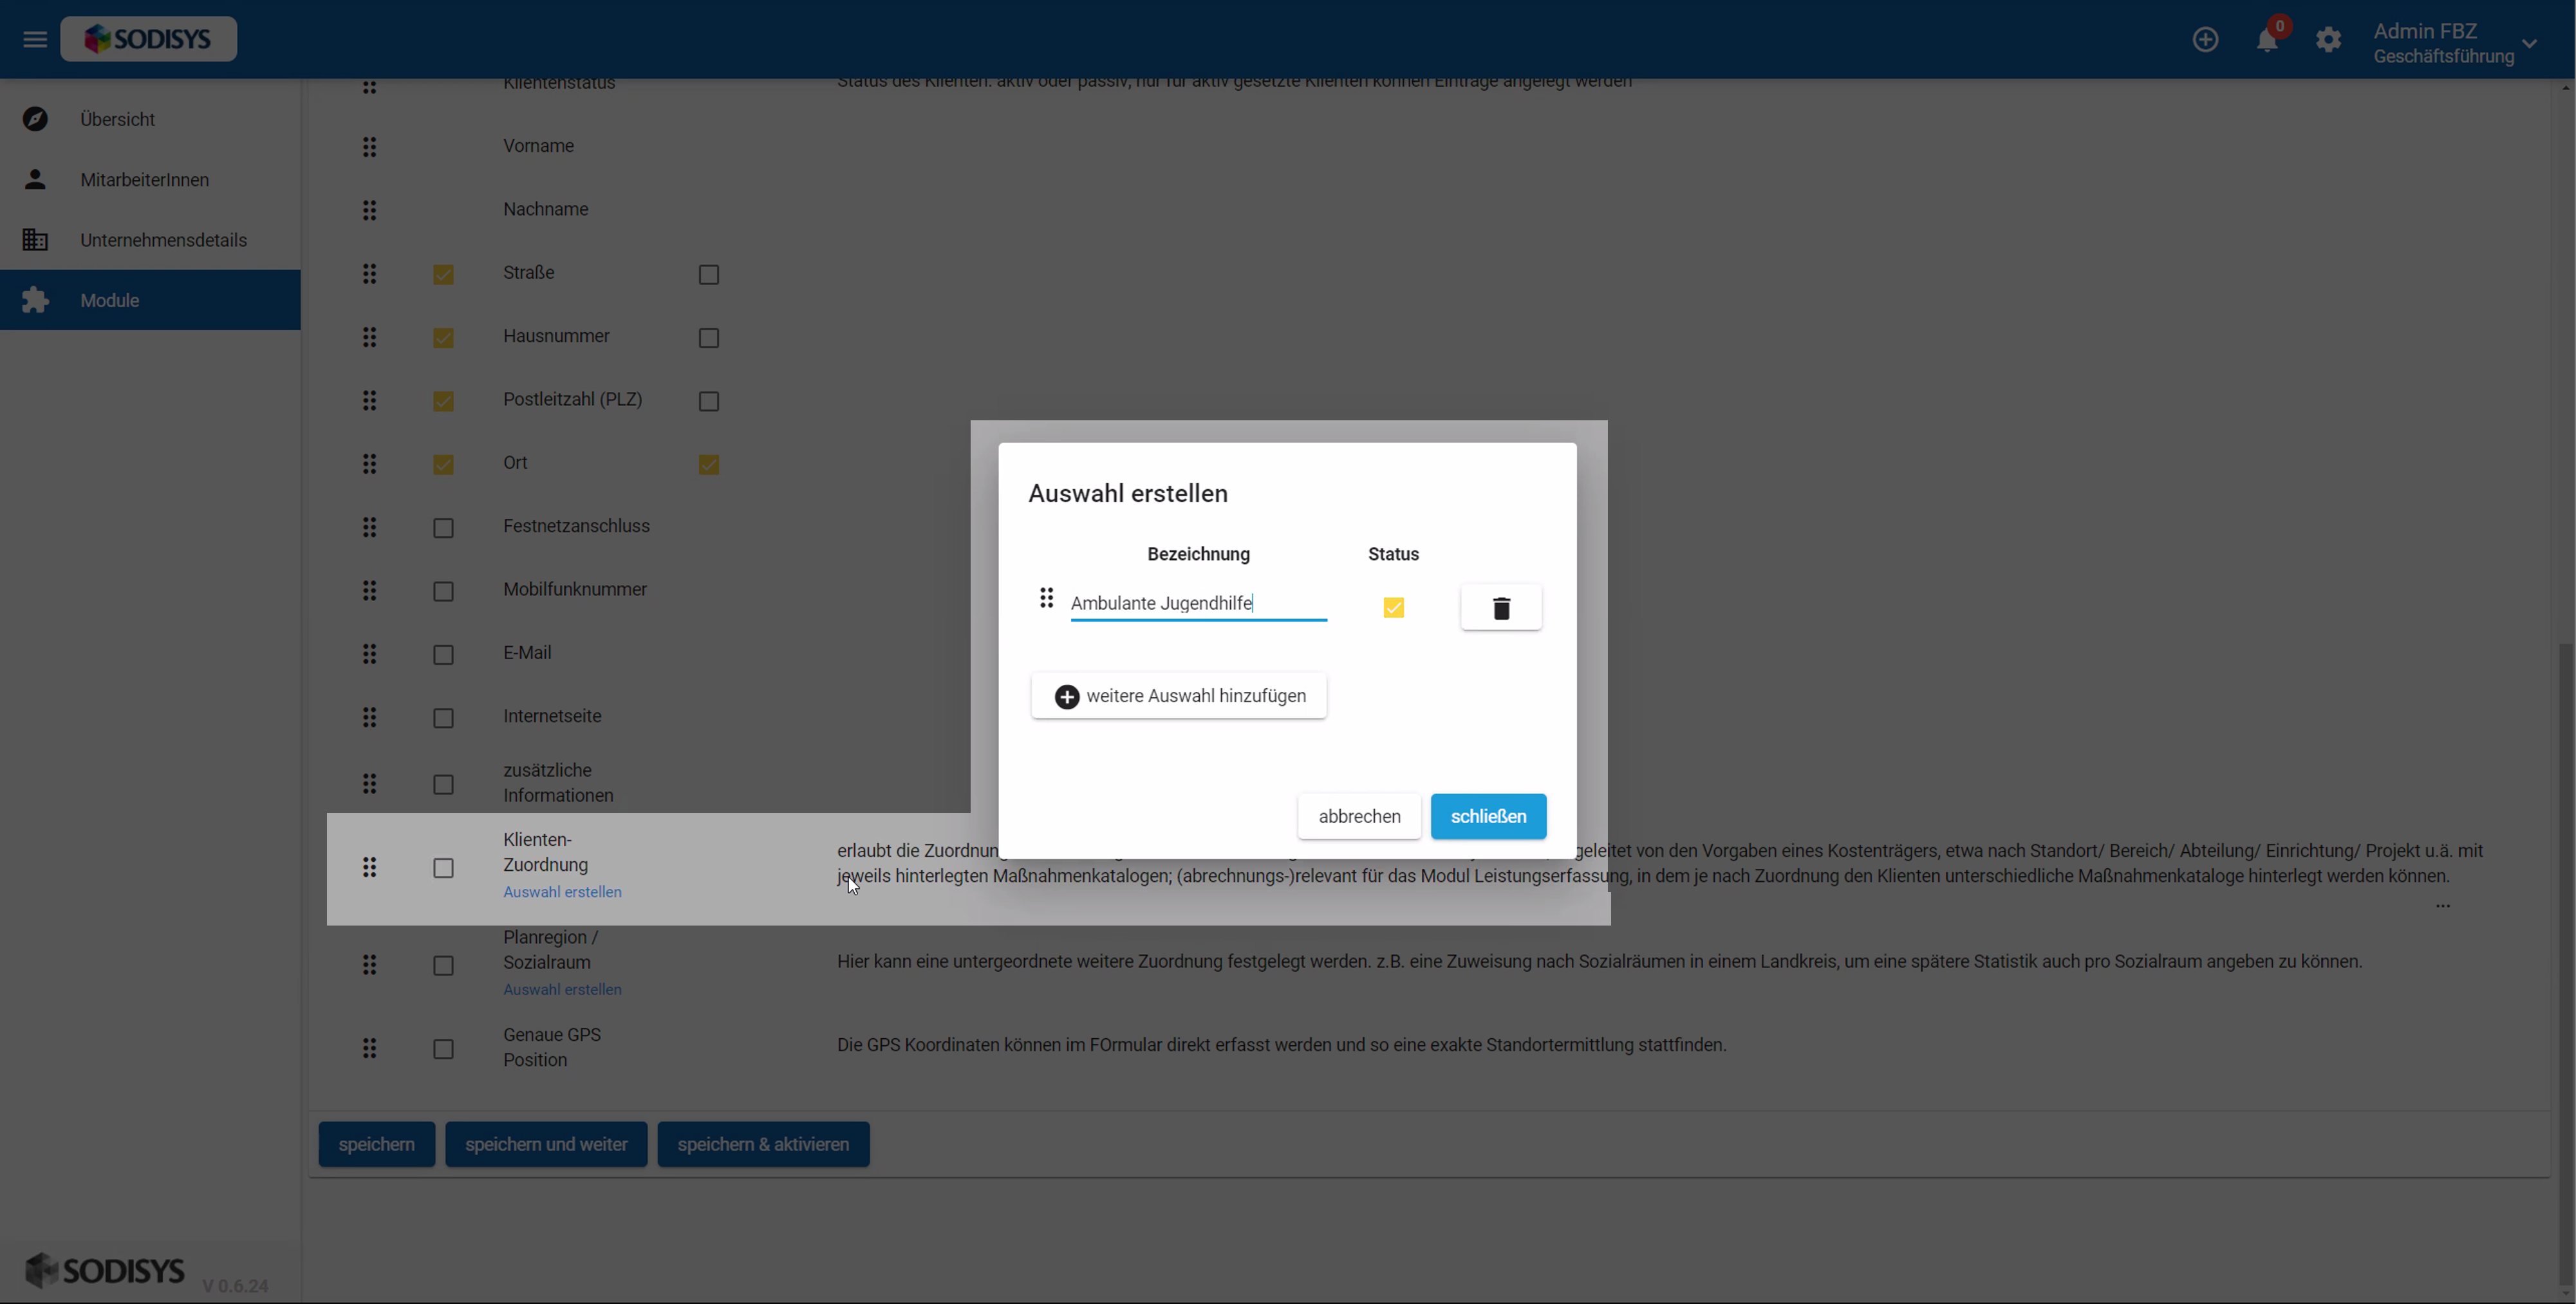
Task: Grab the drag handle of the Nachname row
Action: tap(369, 210)
